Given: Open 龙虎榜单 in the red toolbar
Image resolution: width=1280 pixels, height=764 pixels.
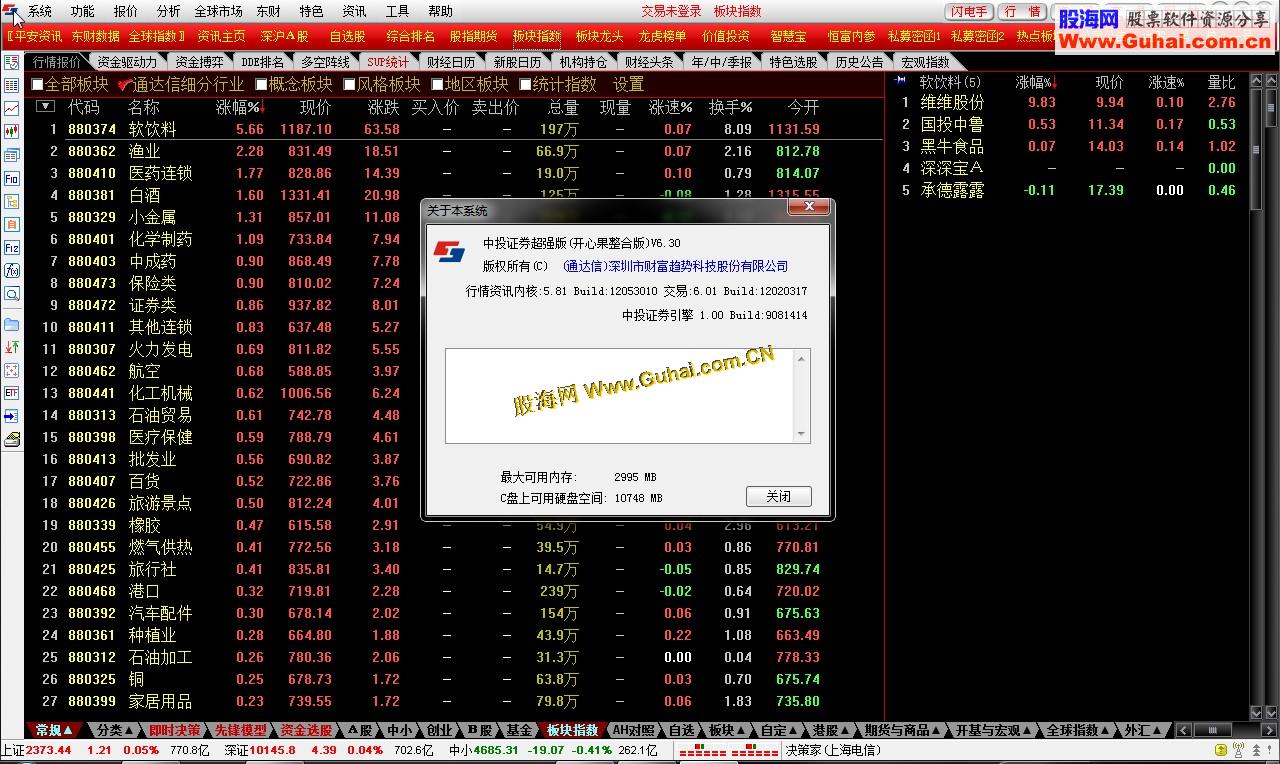Looking at the screenshot, I should (x=662, y=36).
